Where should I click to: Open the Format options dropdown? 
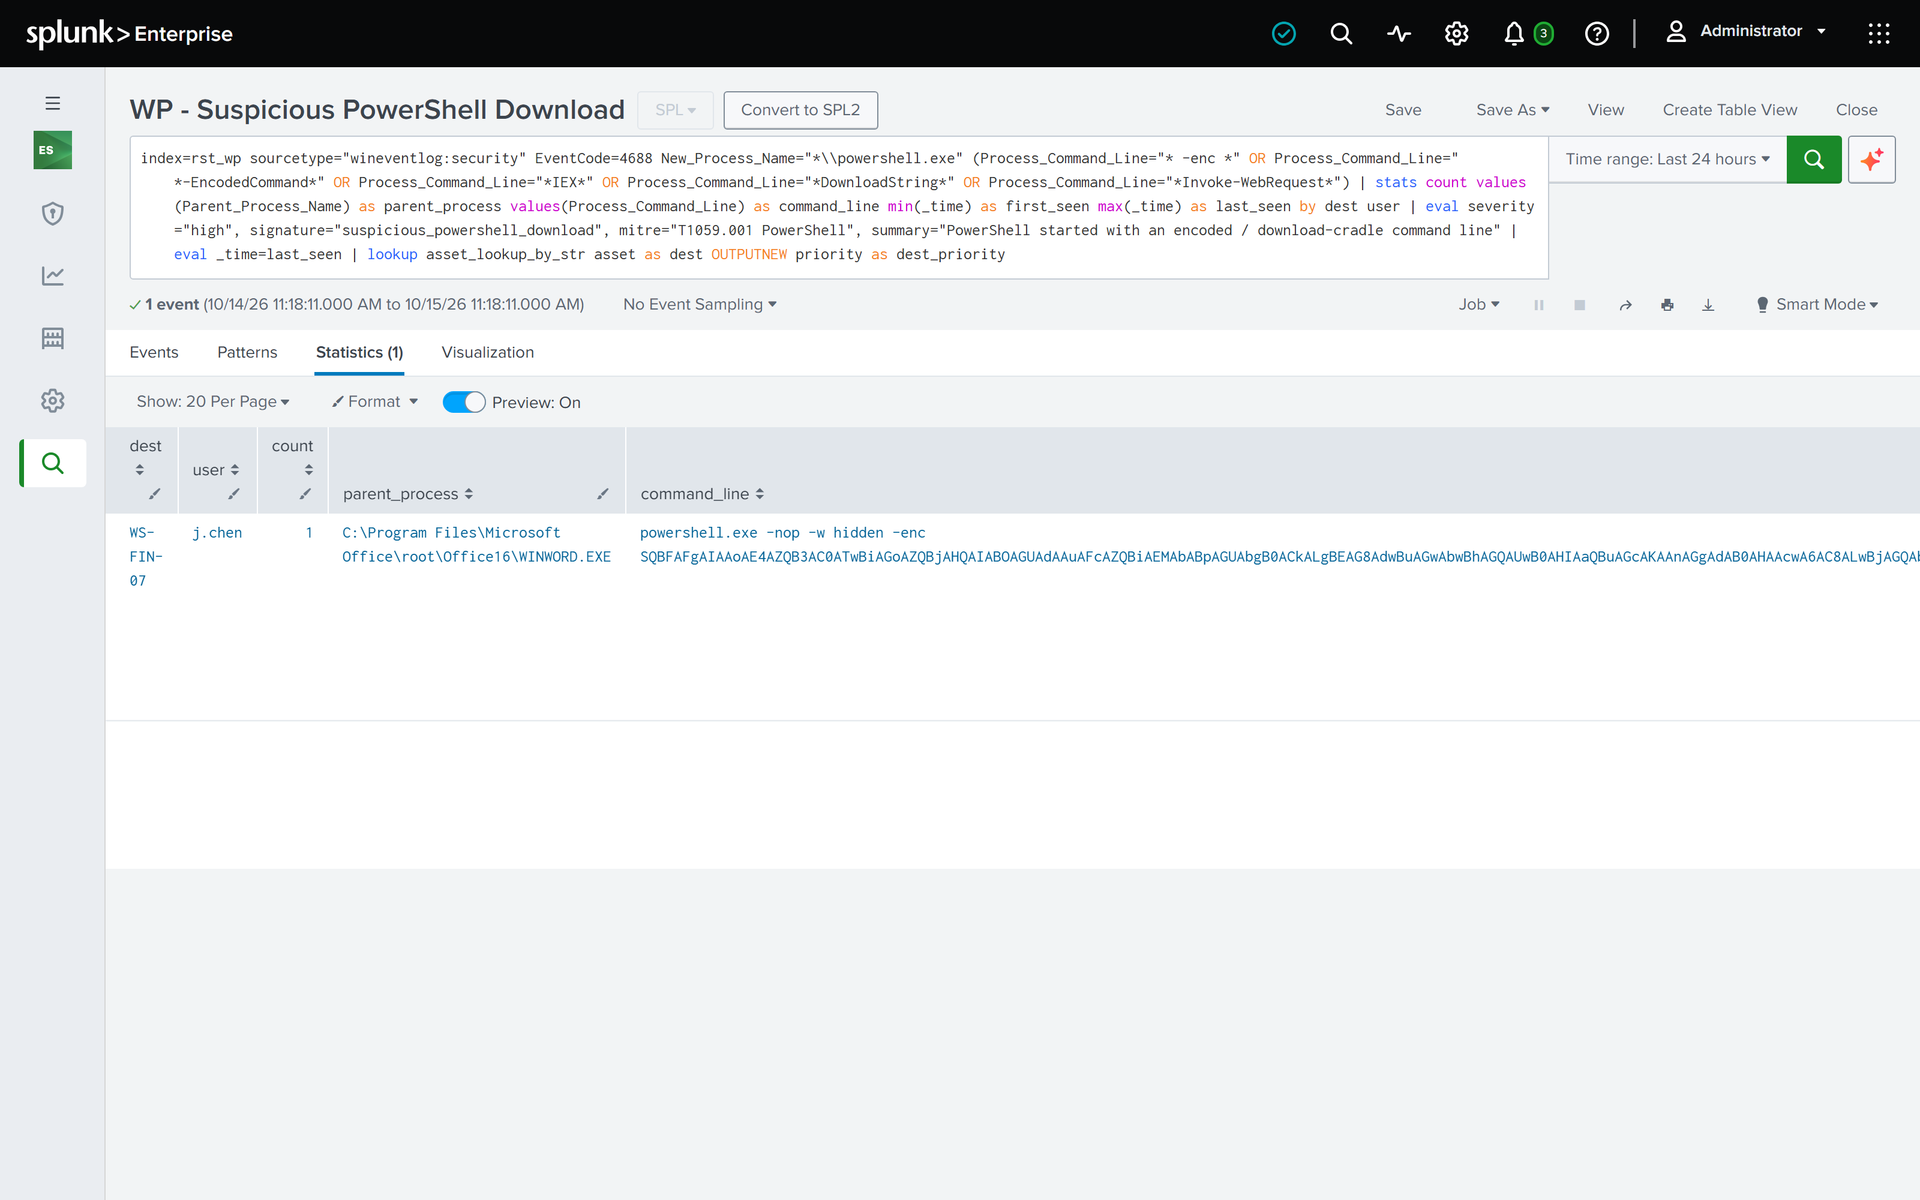[375, 402]
